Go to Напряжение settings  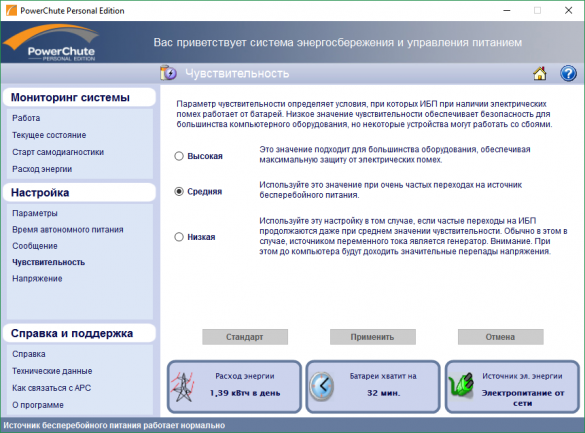tap(37, 279)
